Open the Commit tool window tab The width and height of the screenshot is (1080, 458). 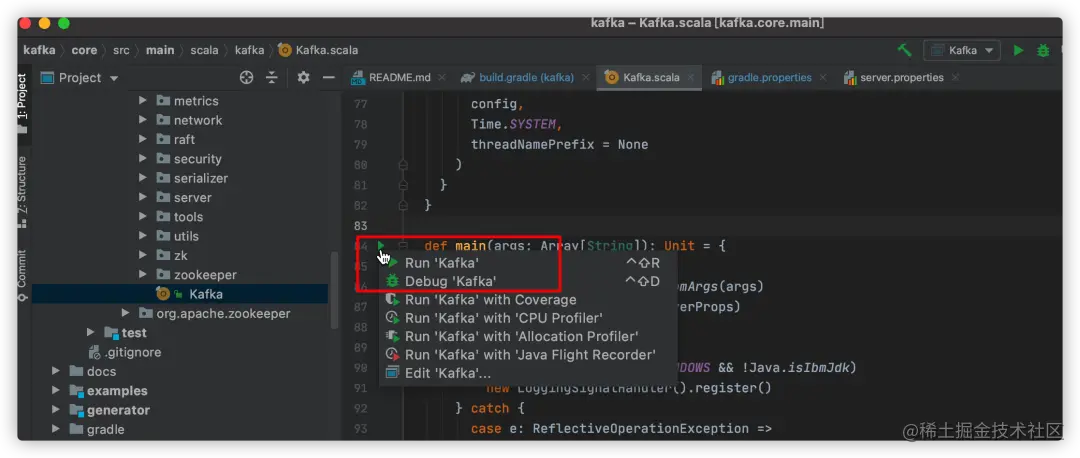[23, 274]
